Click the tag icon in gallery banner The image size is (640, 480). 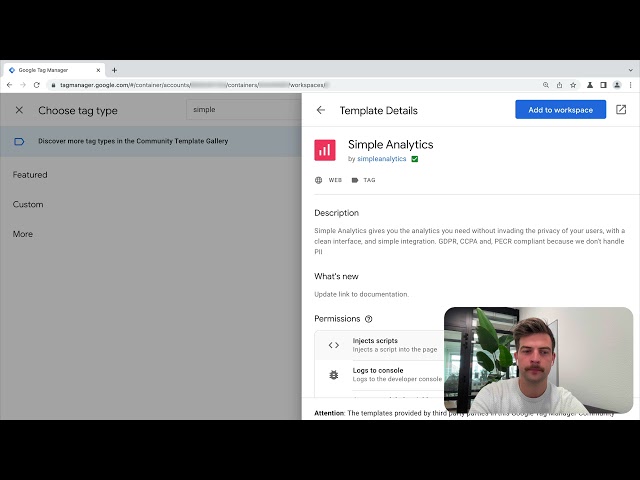[19, 142]
